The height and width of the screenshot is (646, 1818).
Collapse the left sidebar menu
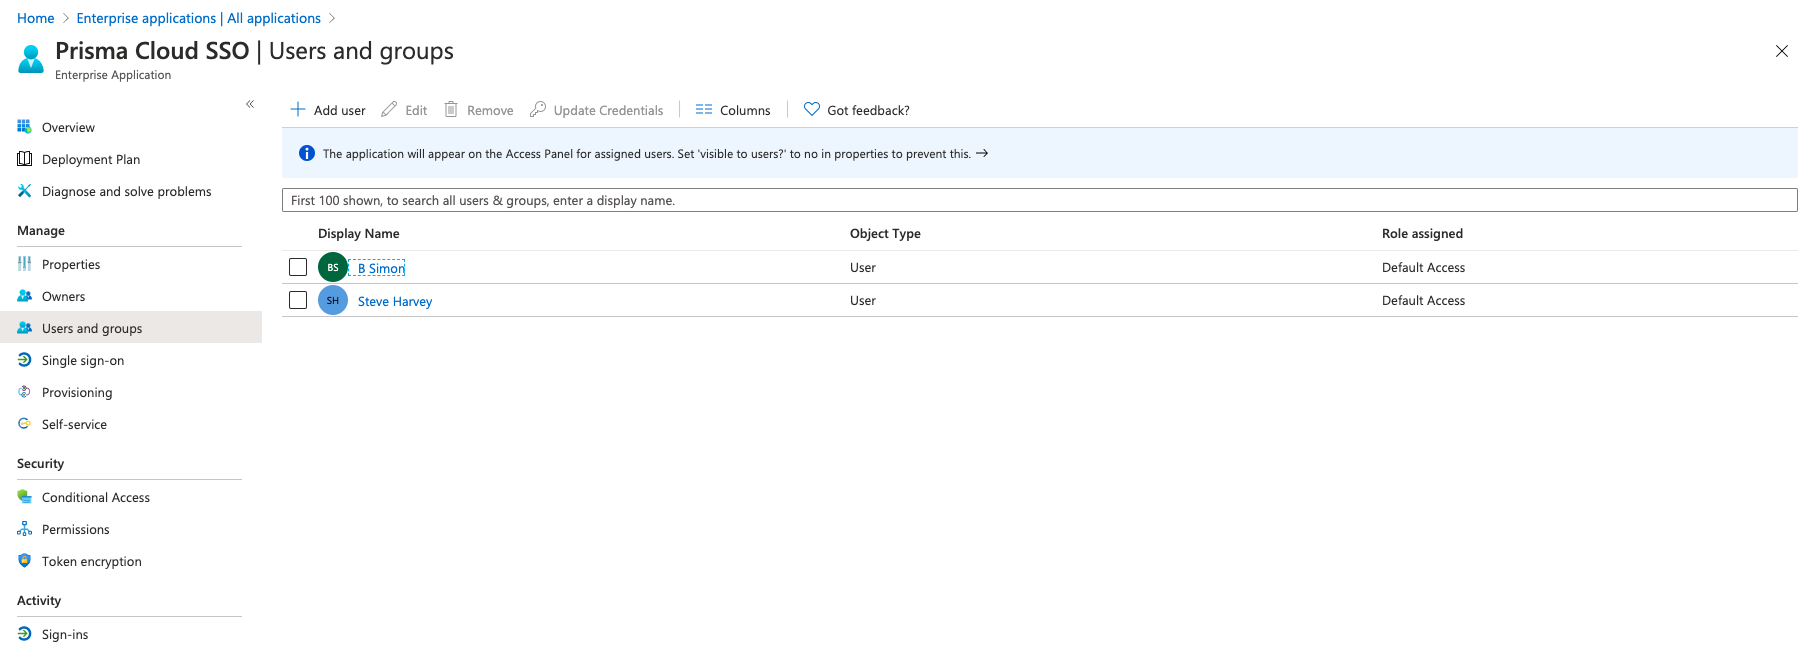click(x=250, y=104)
